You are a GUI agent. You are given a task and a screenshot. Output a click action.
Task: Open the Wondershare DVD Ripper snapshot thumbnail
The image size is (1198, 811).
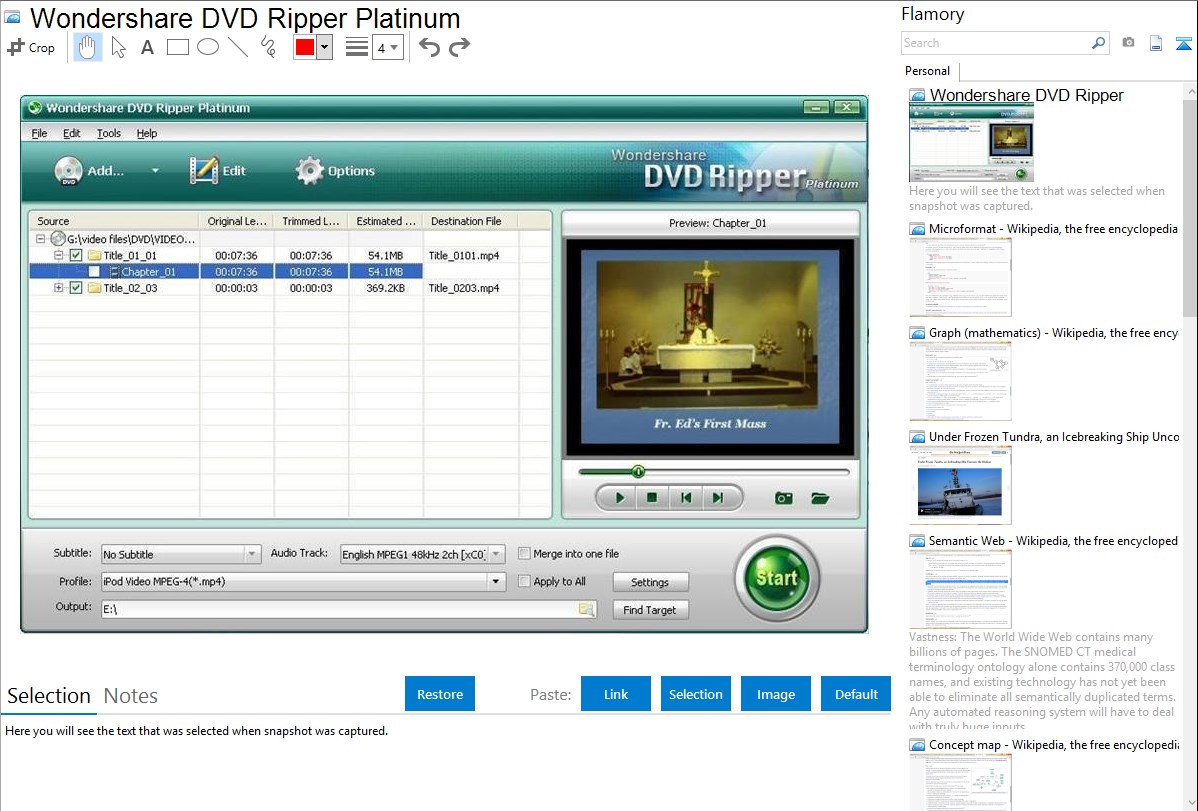[x=971, y=144]
